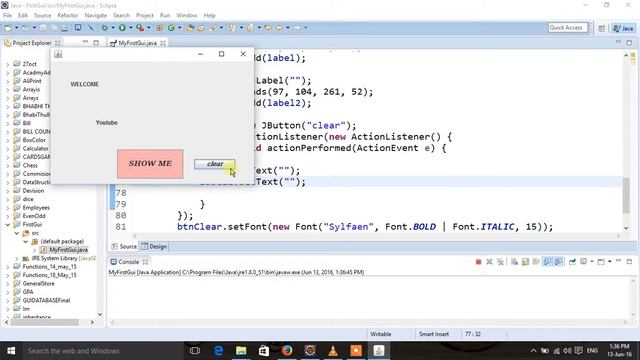
Task: Minimize the Project Explorer panel
Action: [x=85, y=42]
